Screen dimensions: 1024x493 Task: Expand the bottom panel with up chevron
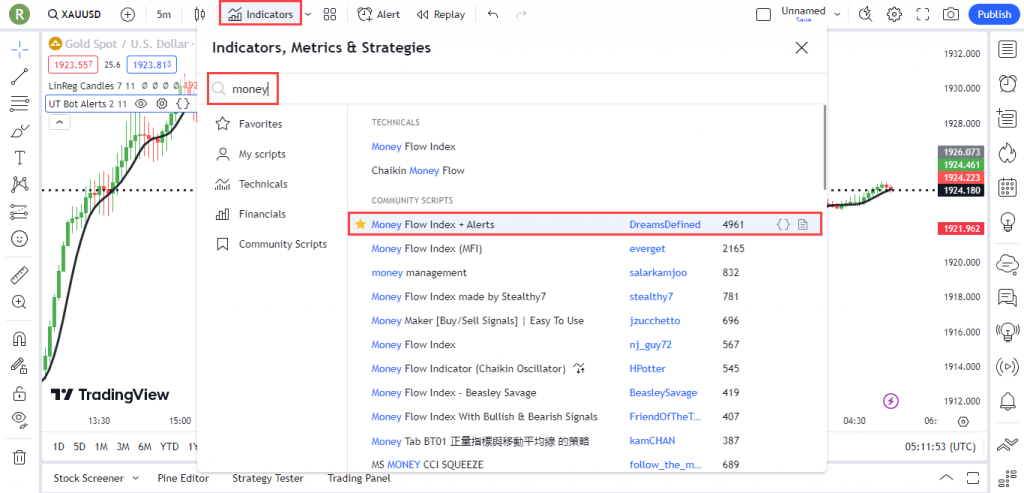(946, 477)
